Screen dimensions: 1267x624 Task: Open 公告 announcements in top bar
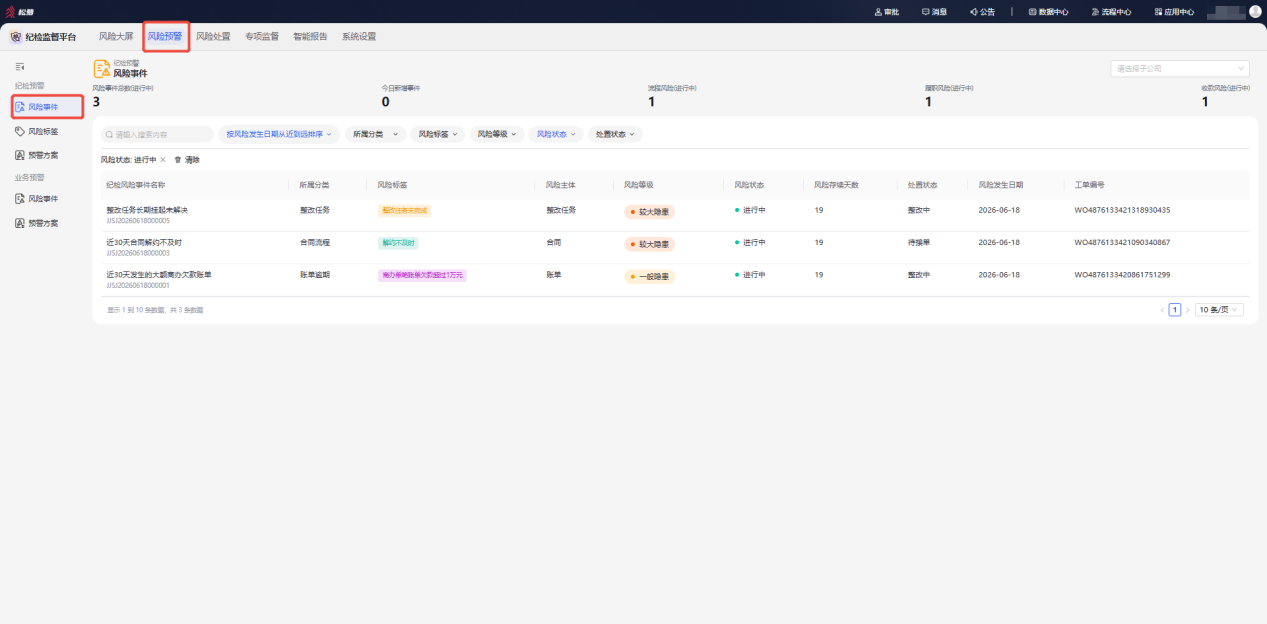pos(982,12)
